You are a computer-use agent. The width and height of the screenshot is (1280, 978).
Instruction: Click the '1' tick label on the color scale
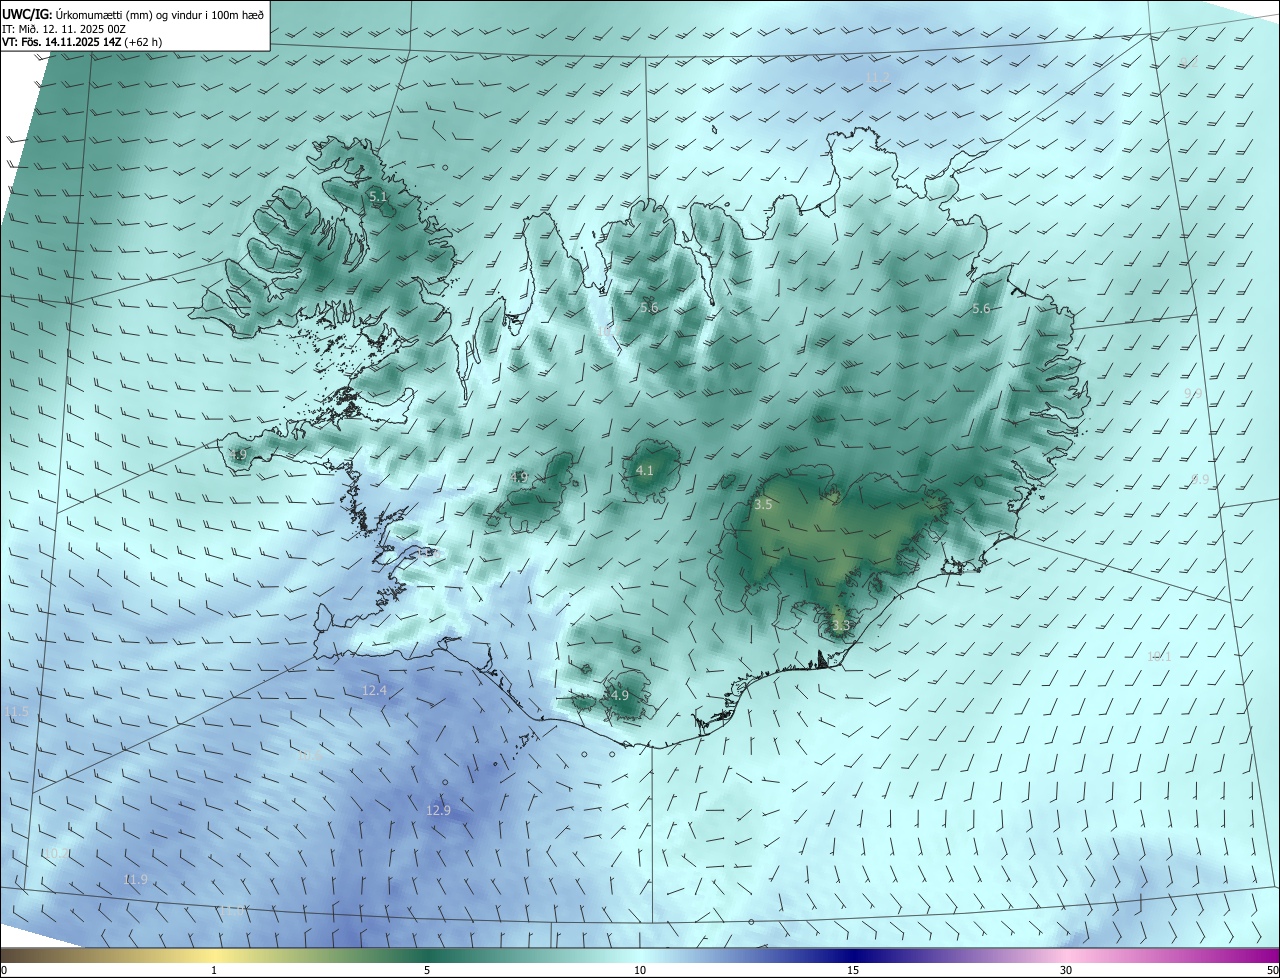point(214,970)
